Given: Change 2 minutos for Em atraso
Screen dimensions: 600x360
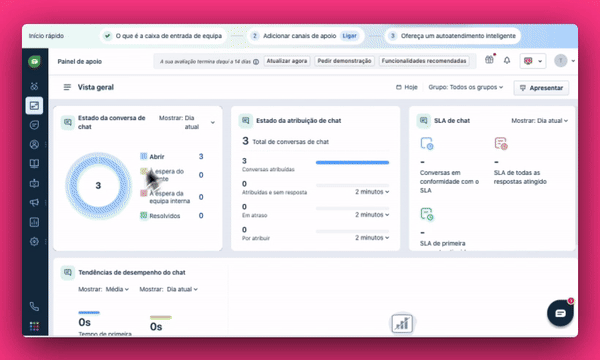Looking at the screenshot, I should [372, 215].
